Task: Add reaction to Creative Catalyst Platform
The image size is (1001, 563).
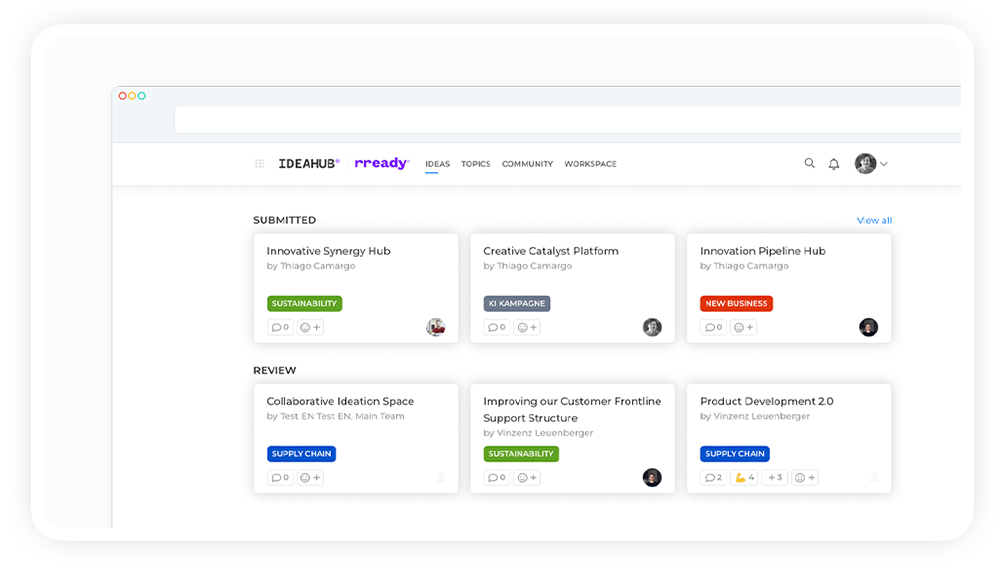Action: coord(527,327)
